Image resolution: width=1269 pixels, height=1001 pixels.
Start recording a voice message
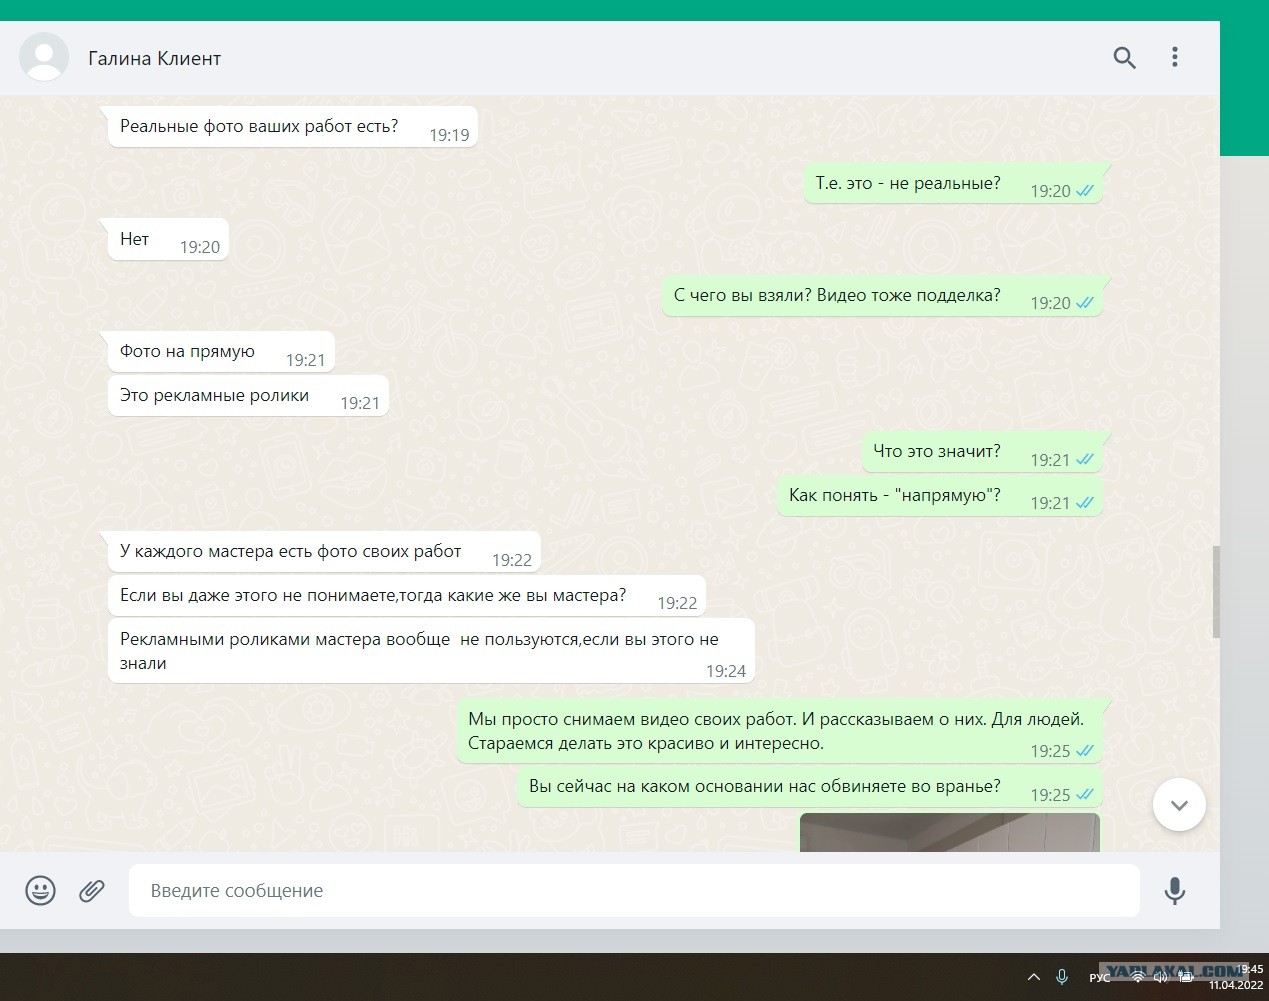[x=1175, y=890]
